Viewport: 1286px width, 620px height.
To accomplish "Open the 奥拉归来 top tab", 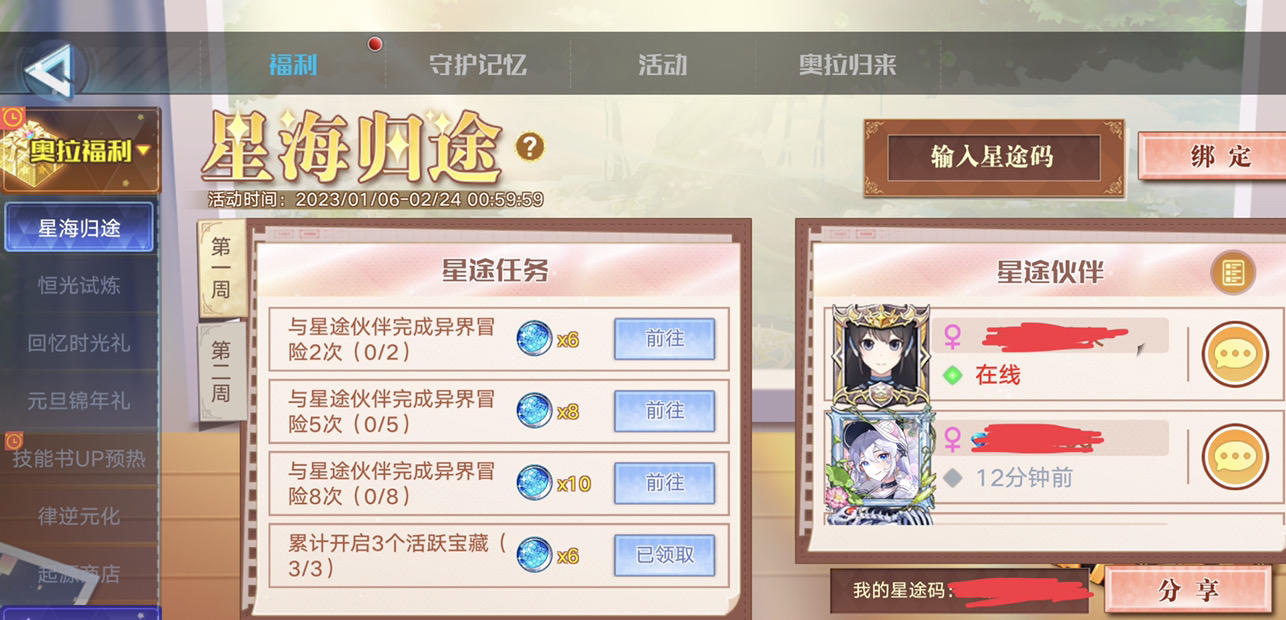I will [847, 65].
